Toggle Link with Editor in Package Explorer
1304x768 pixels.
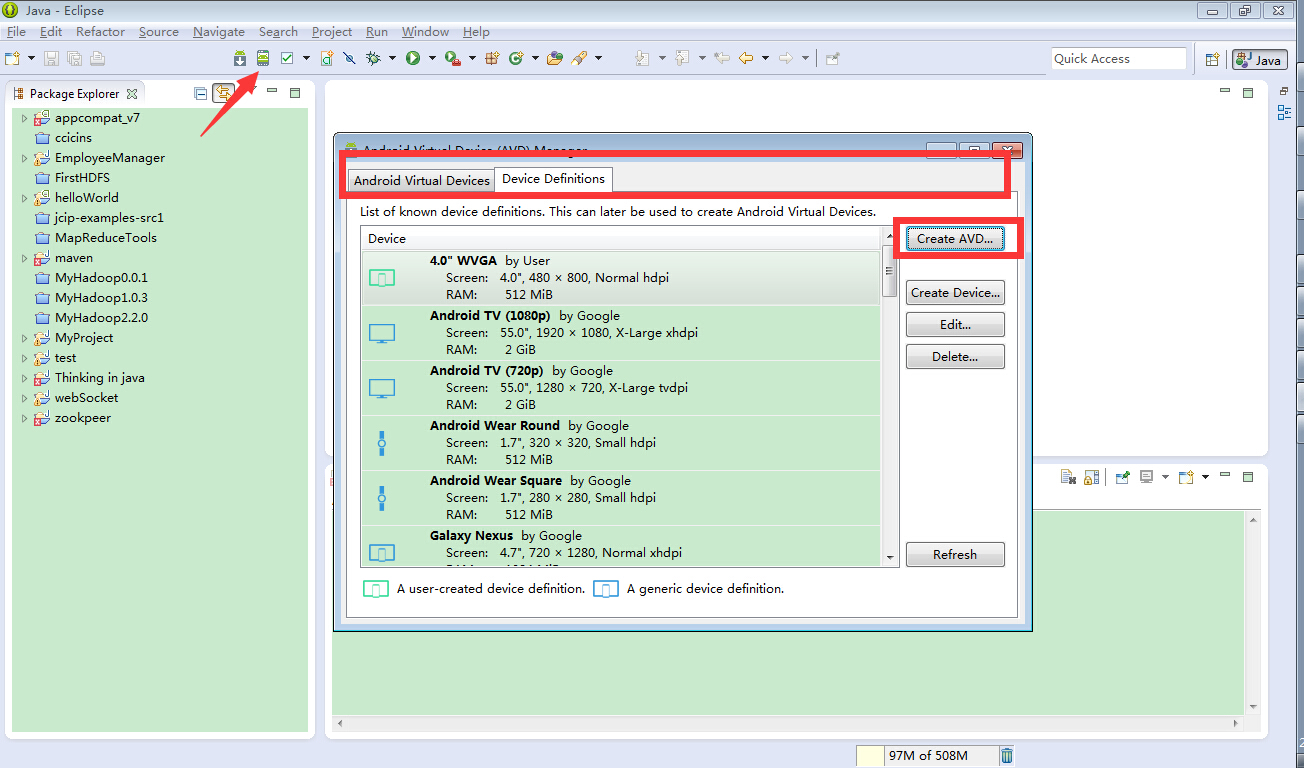(223, 93)
